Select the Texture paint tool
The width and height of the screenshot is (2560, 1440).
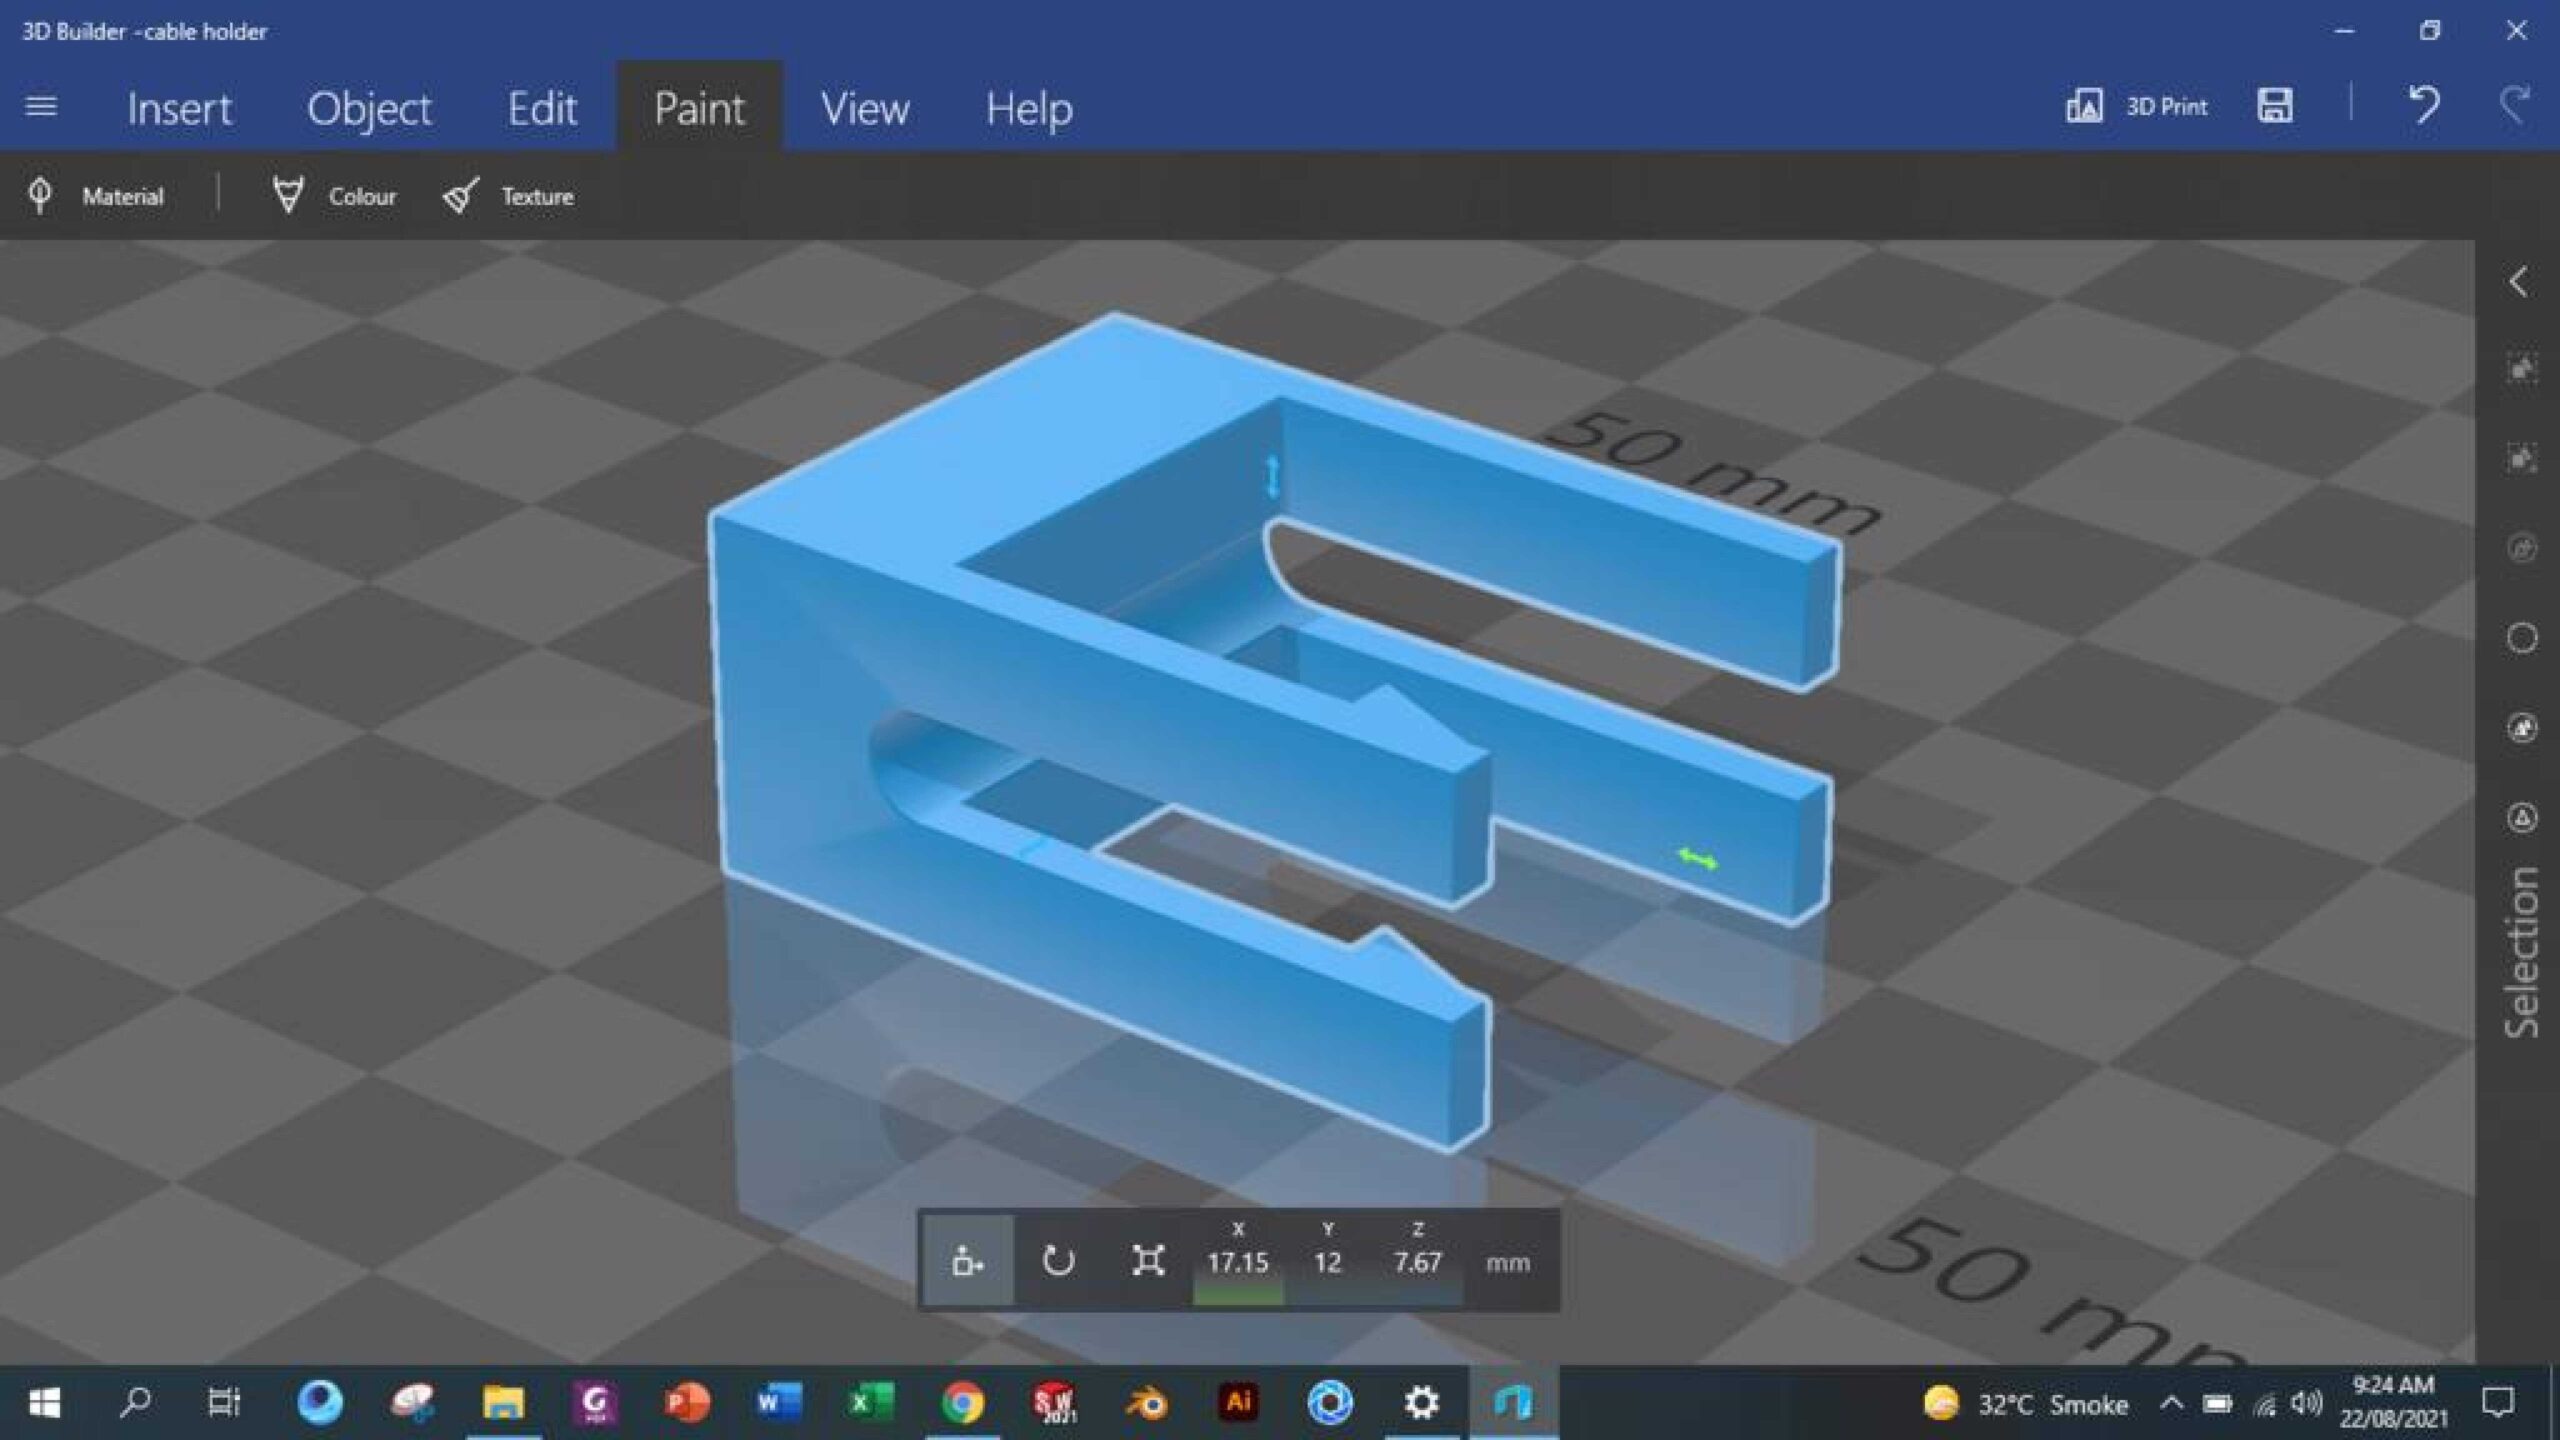509,196
